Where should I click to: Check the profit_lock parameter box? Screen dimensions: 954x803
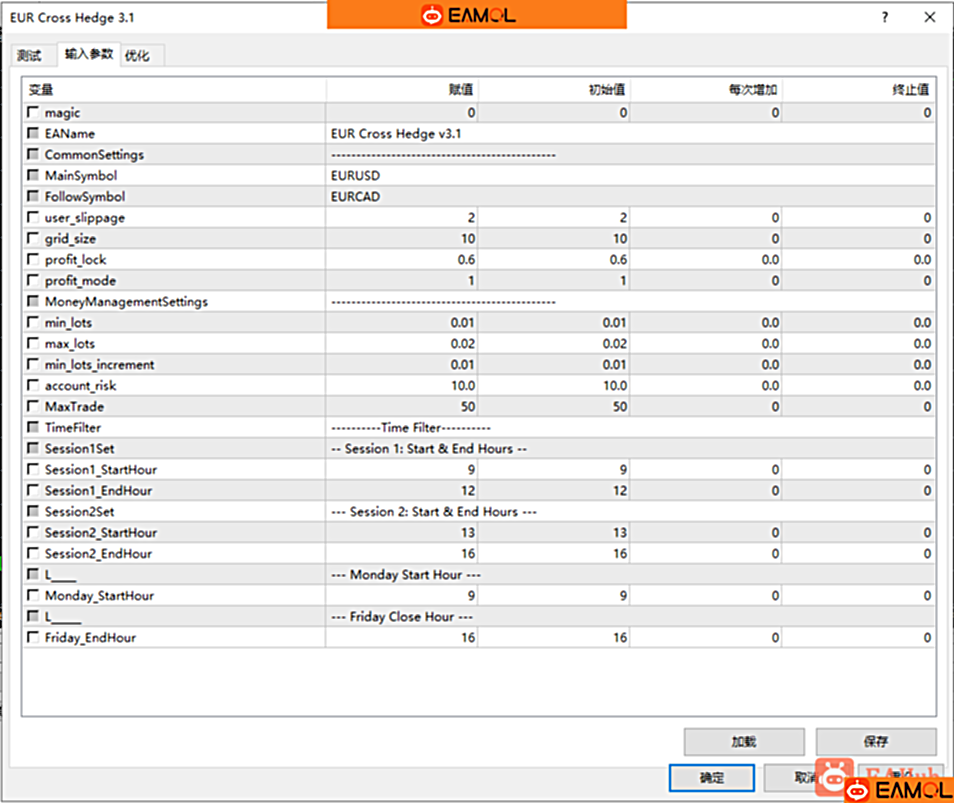pos(34,260)
